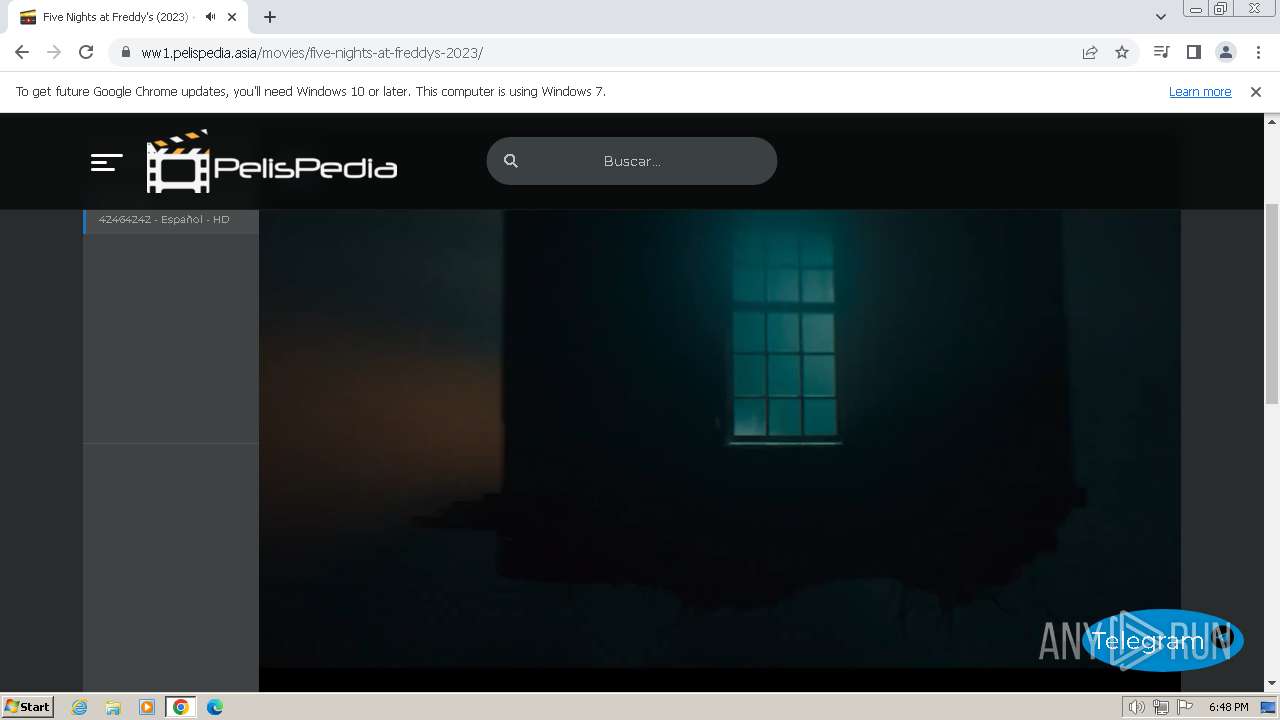Mute the tab audio icon
The image size is (1280, 720).
[x=210, y=17]
